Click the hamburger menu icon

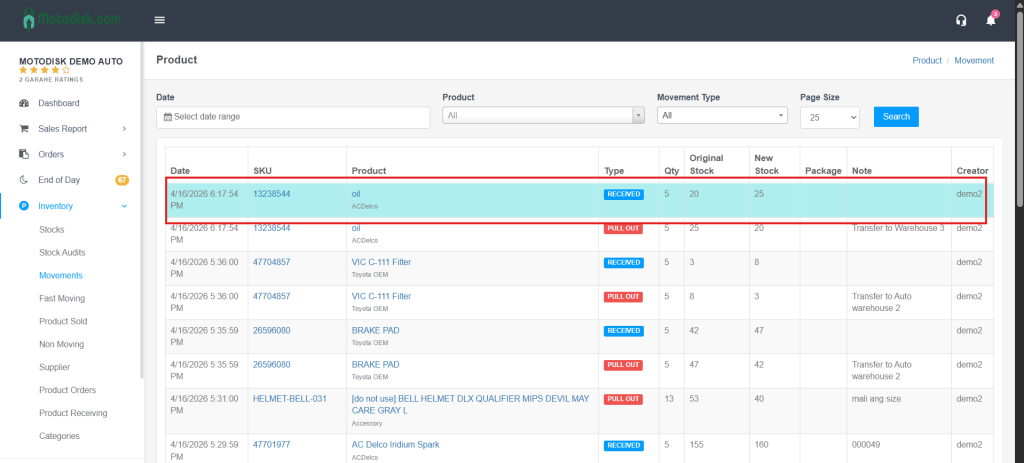[x=160, y=20]
